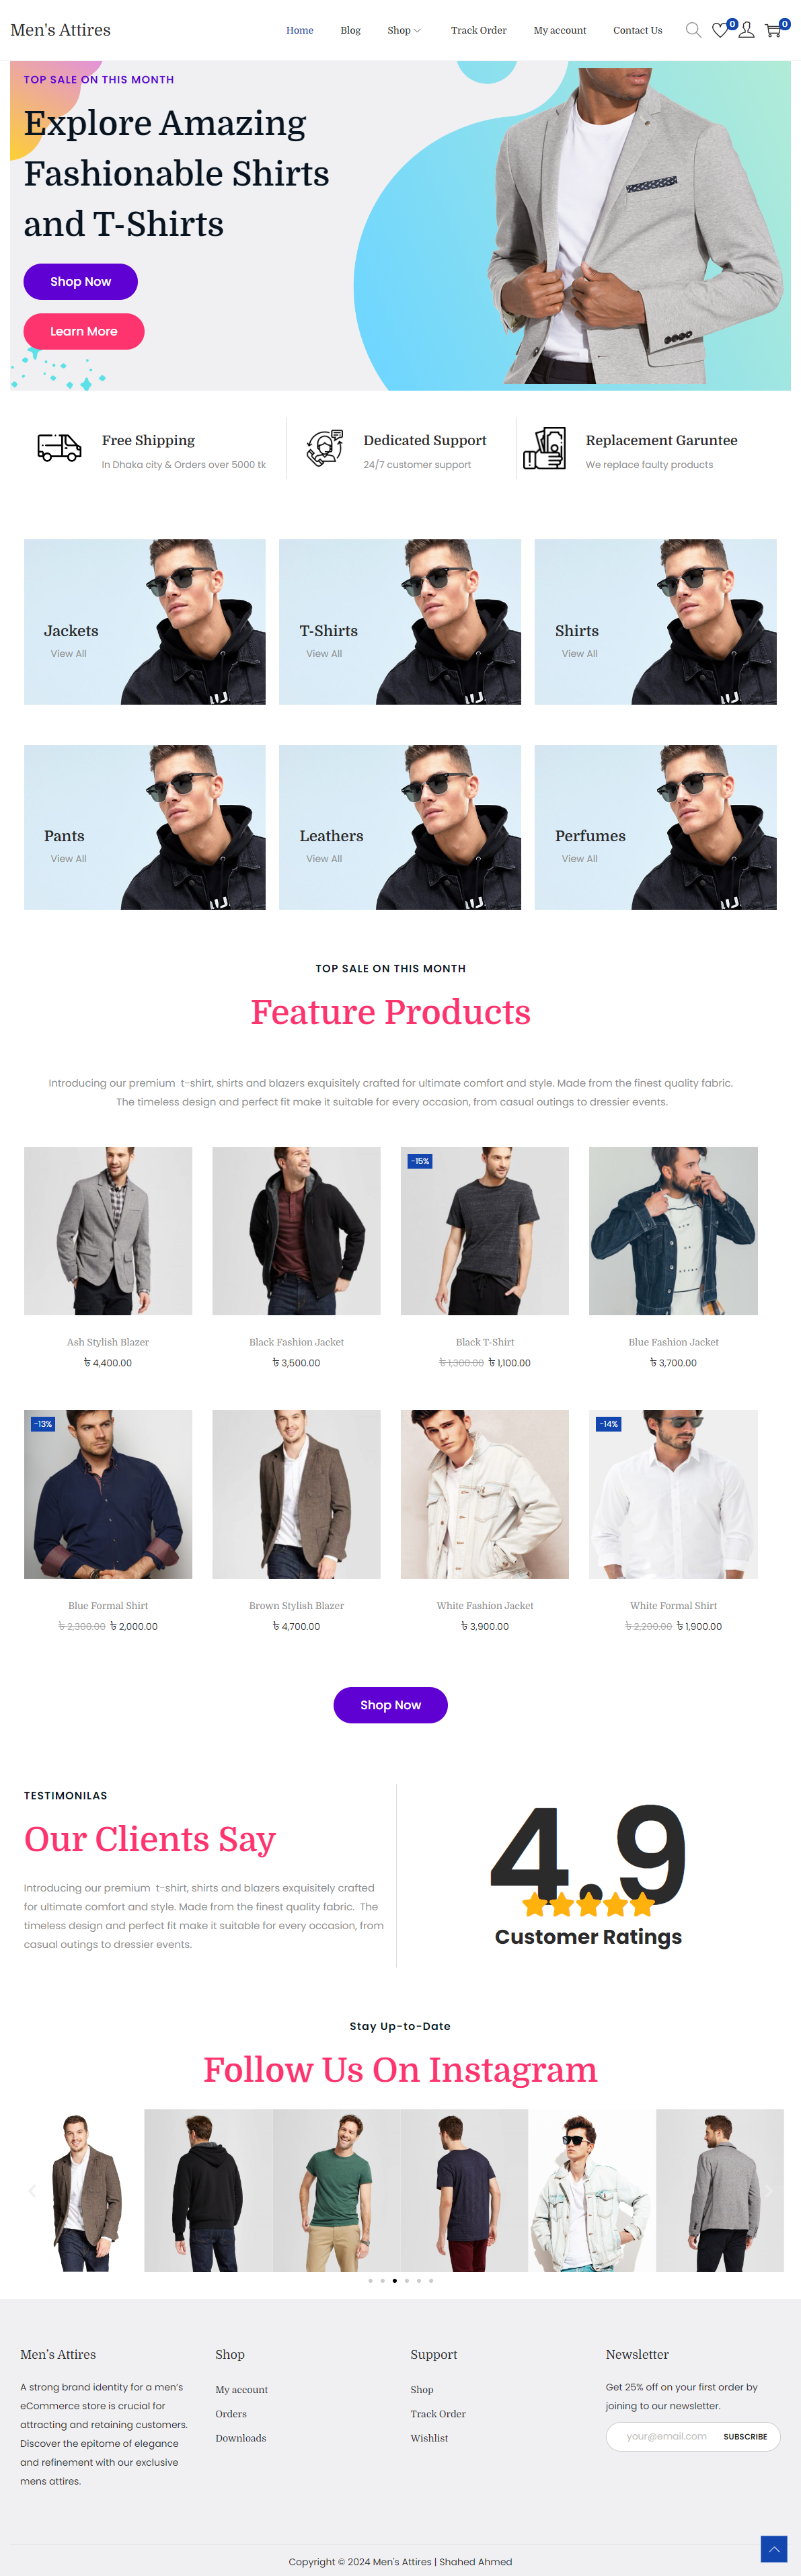Open the Wishlist footer link
801x2576 pixels.
(x=429, y=2438)
